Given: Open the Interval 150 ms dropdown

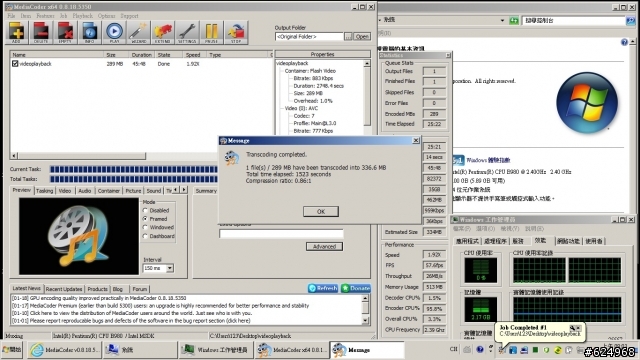Looking at the screenshot, I should click(169, 268).
